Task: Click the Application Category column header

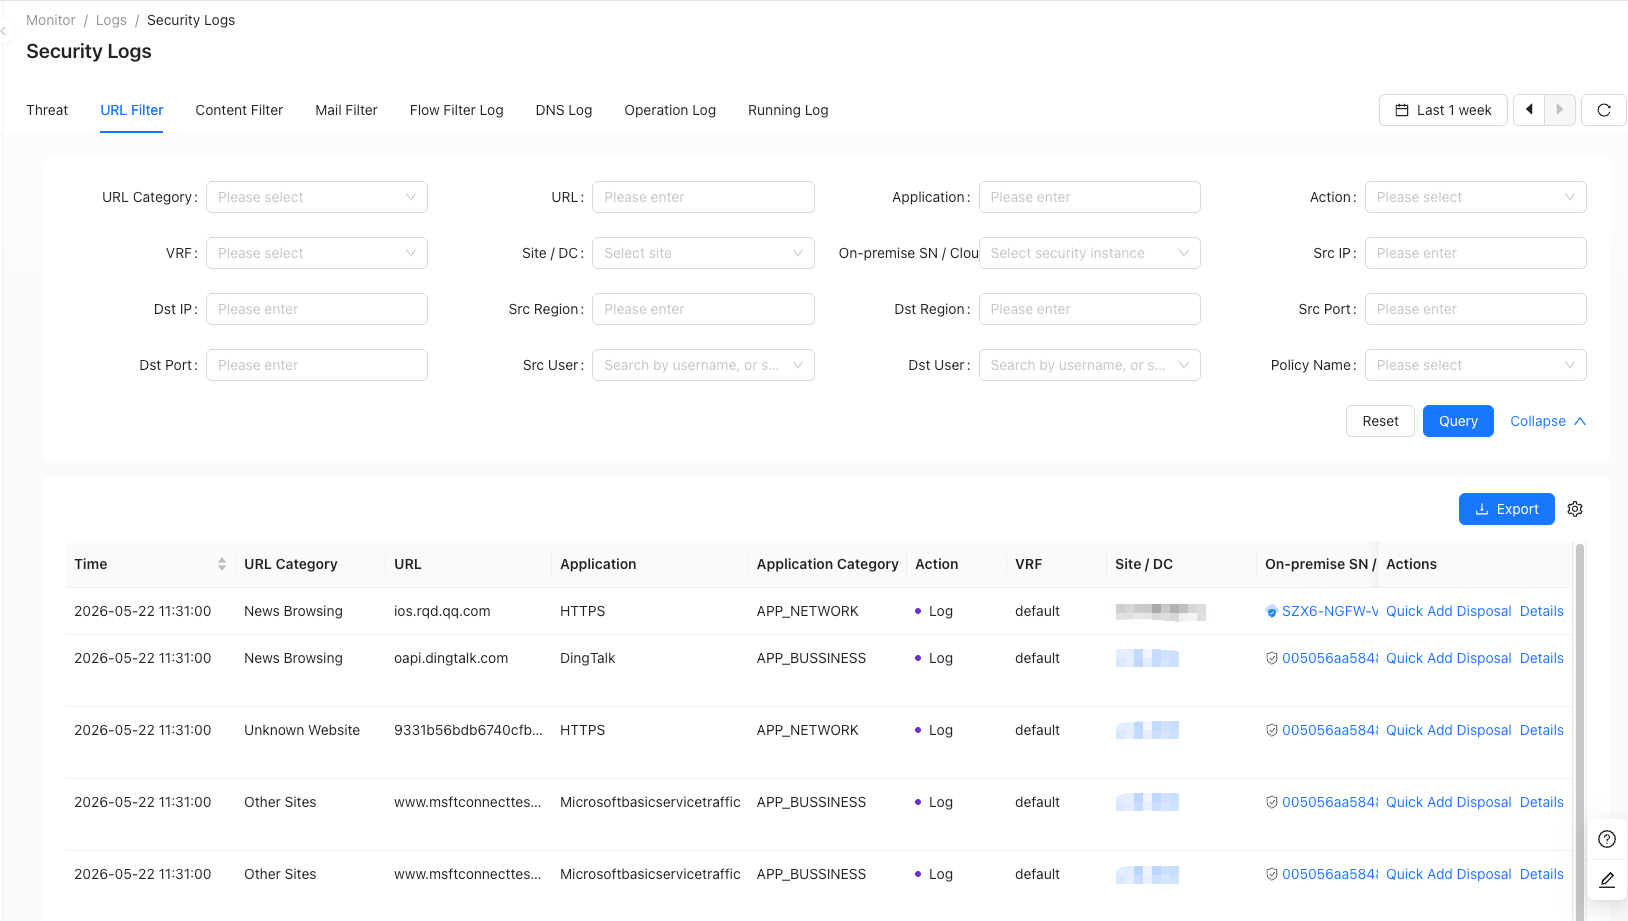Action: 827,564
